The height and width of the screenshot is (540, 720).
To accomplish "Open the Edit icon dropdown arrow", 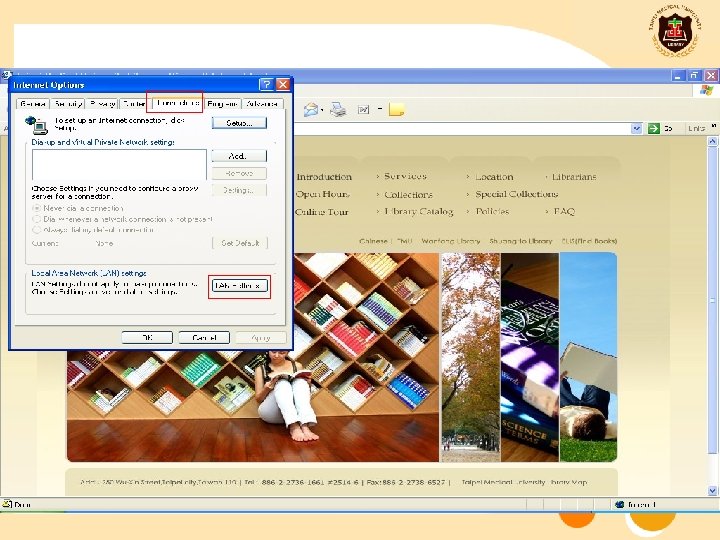I will 380,109.
